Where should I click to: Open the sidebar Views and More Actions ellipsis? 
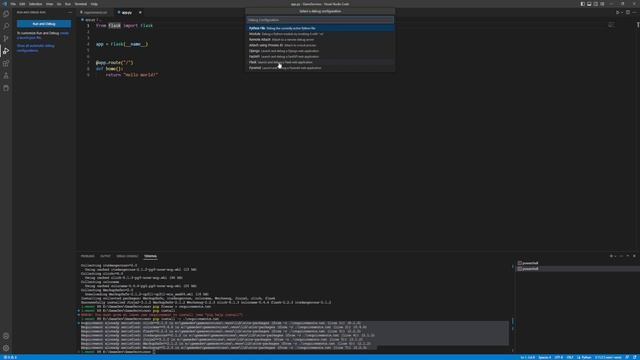pos(70,12)
